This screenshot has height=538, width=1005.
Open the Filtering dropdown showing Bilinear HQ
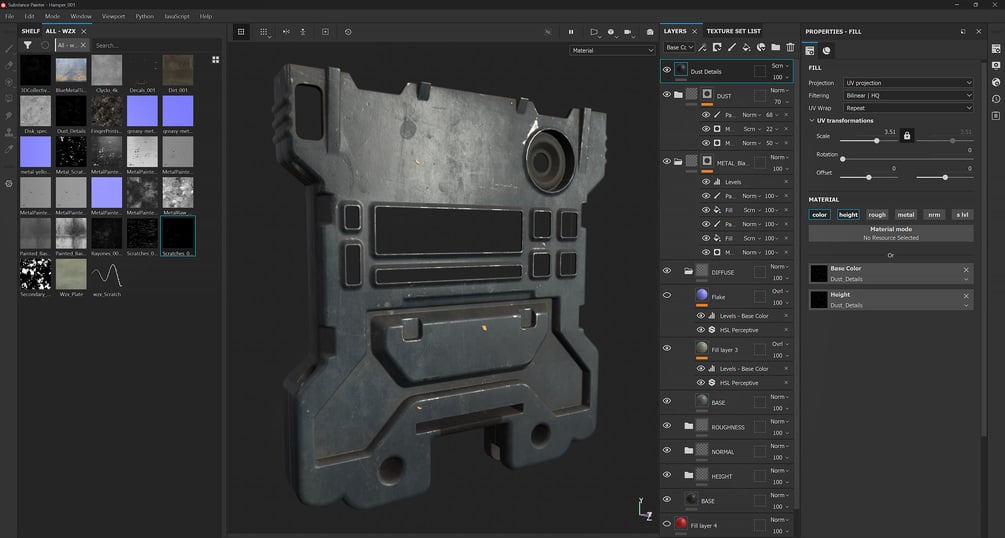point(908,96)
